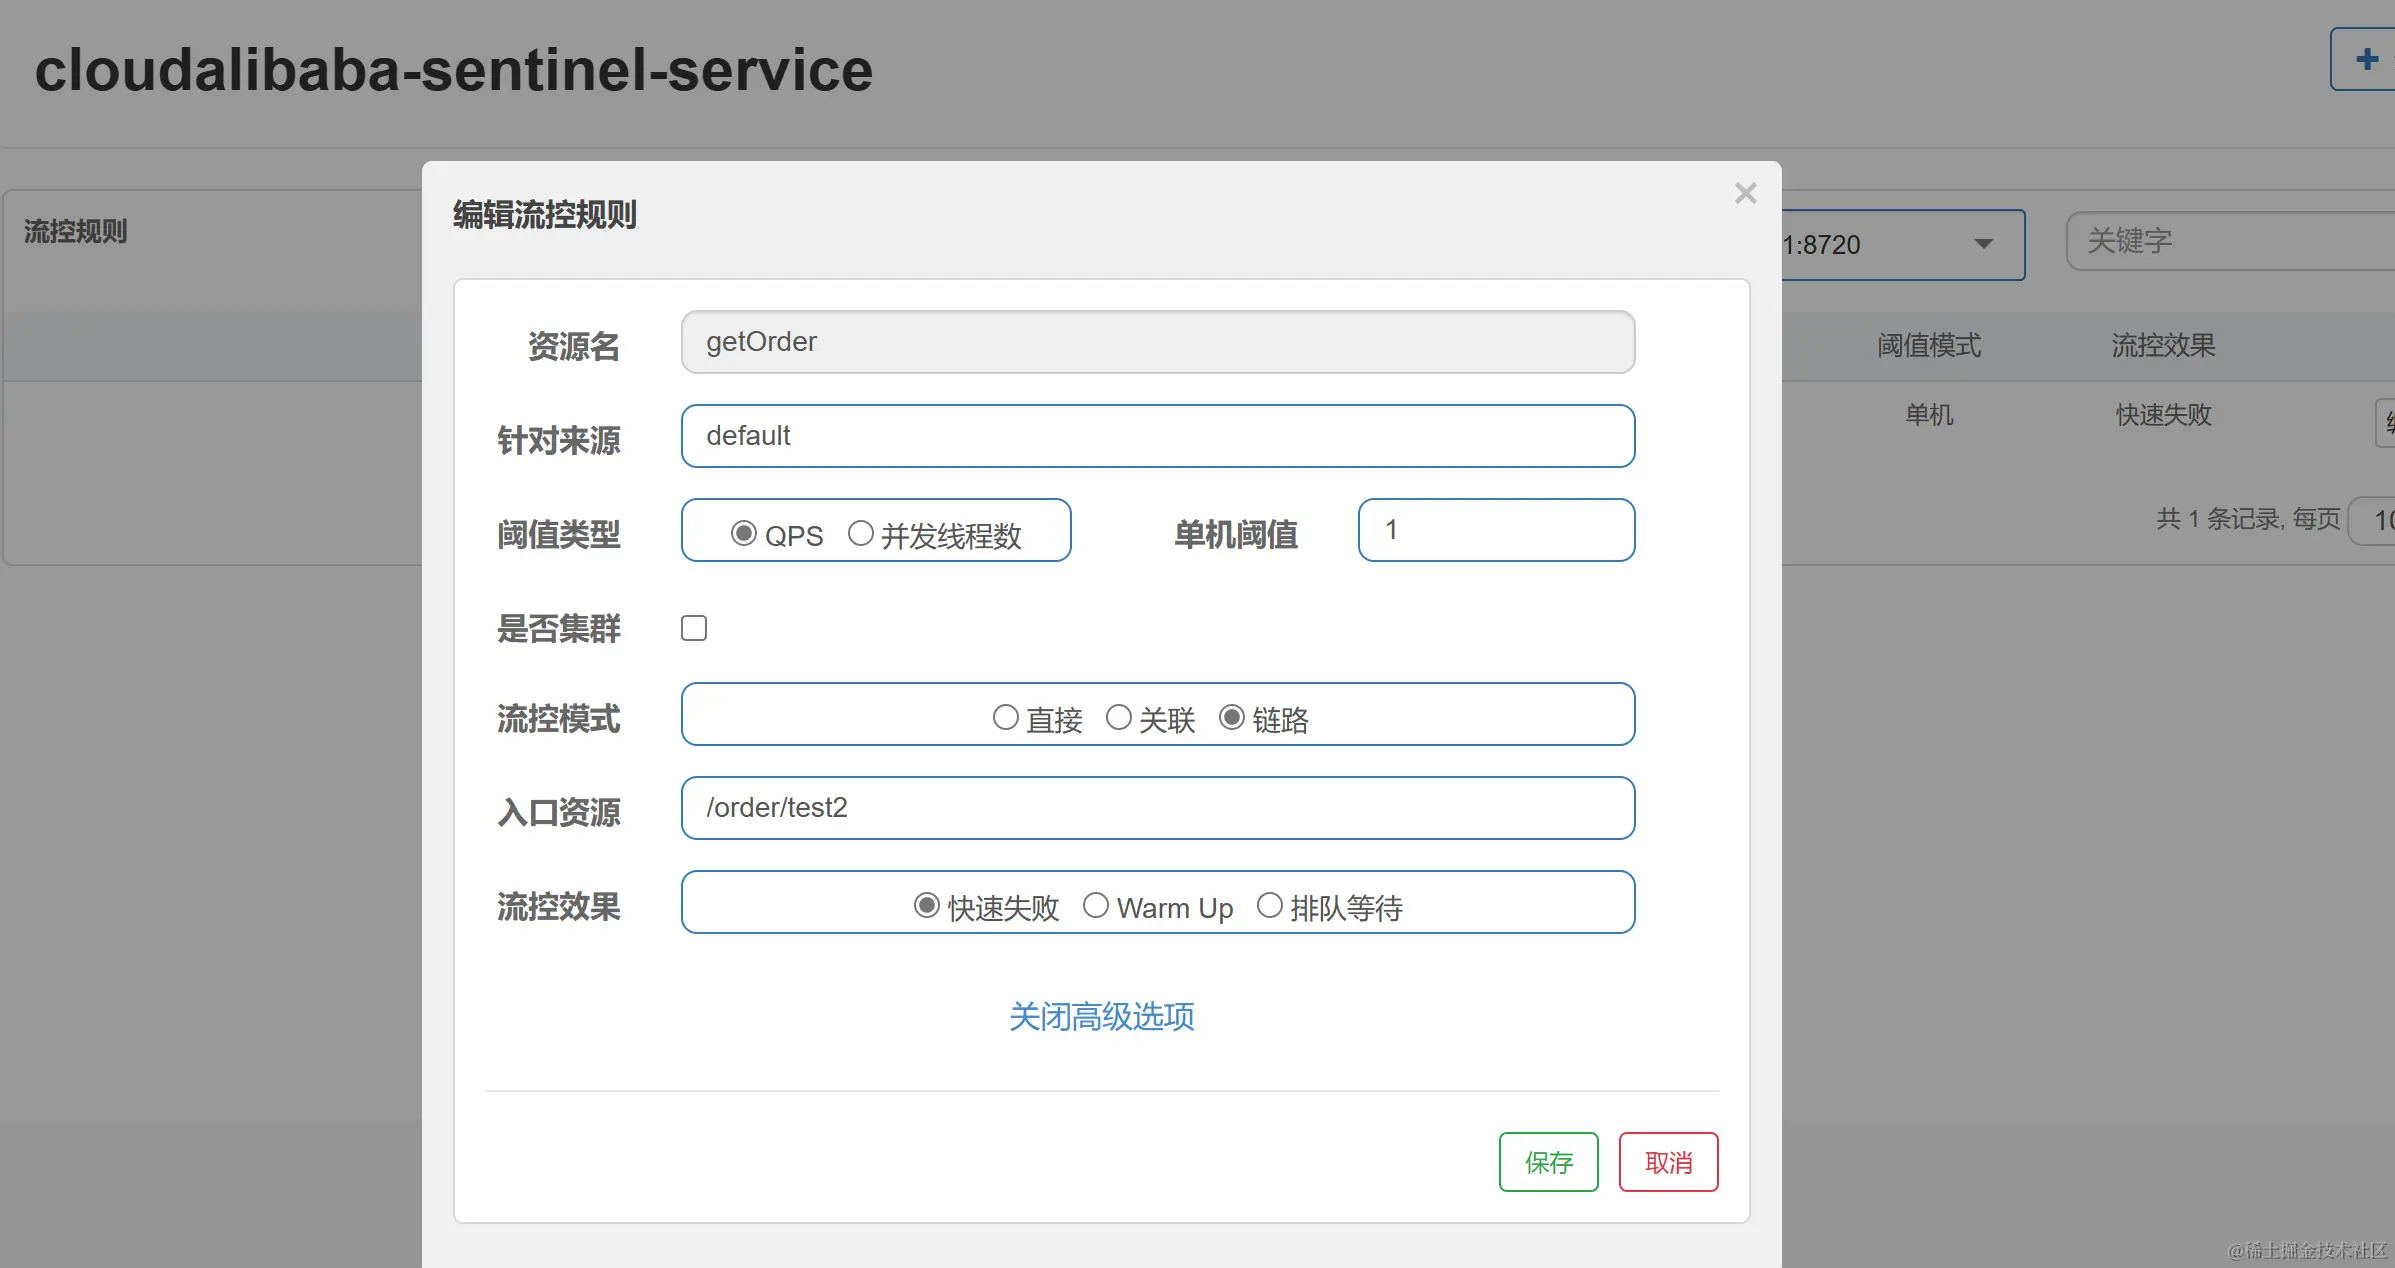Collapse options via 关闭高级选项 link

coord(1101,1016)
